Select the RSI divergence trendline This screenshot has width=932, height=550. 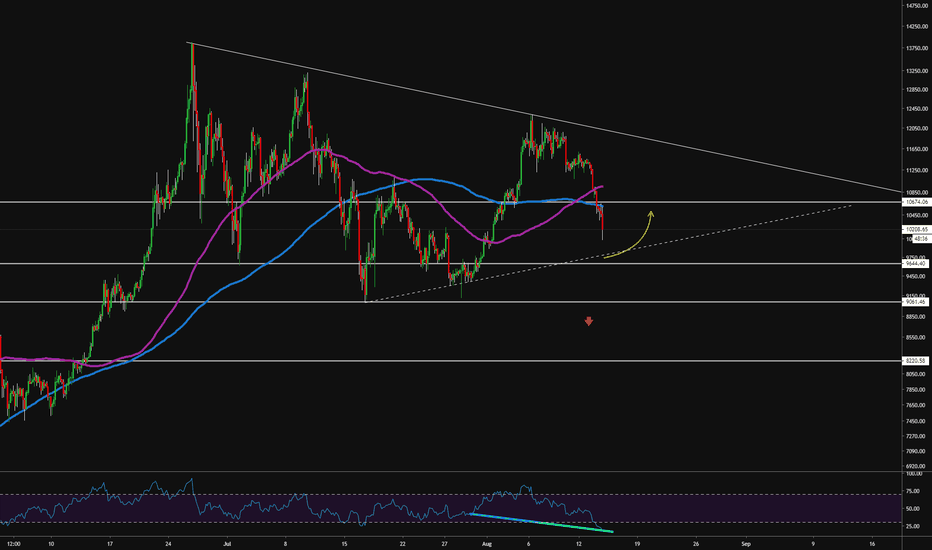(x=541, y=523)
